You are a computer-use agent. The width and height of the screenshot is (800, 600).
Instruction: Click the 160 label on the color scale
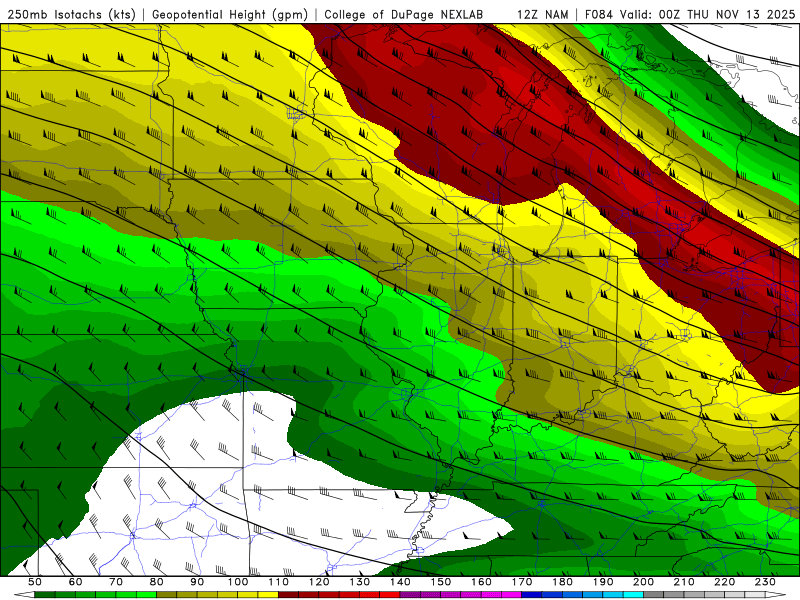482,582
